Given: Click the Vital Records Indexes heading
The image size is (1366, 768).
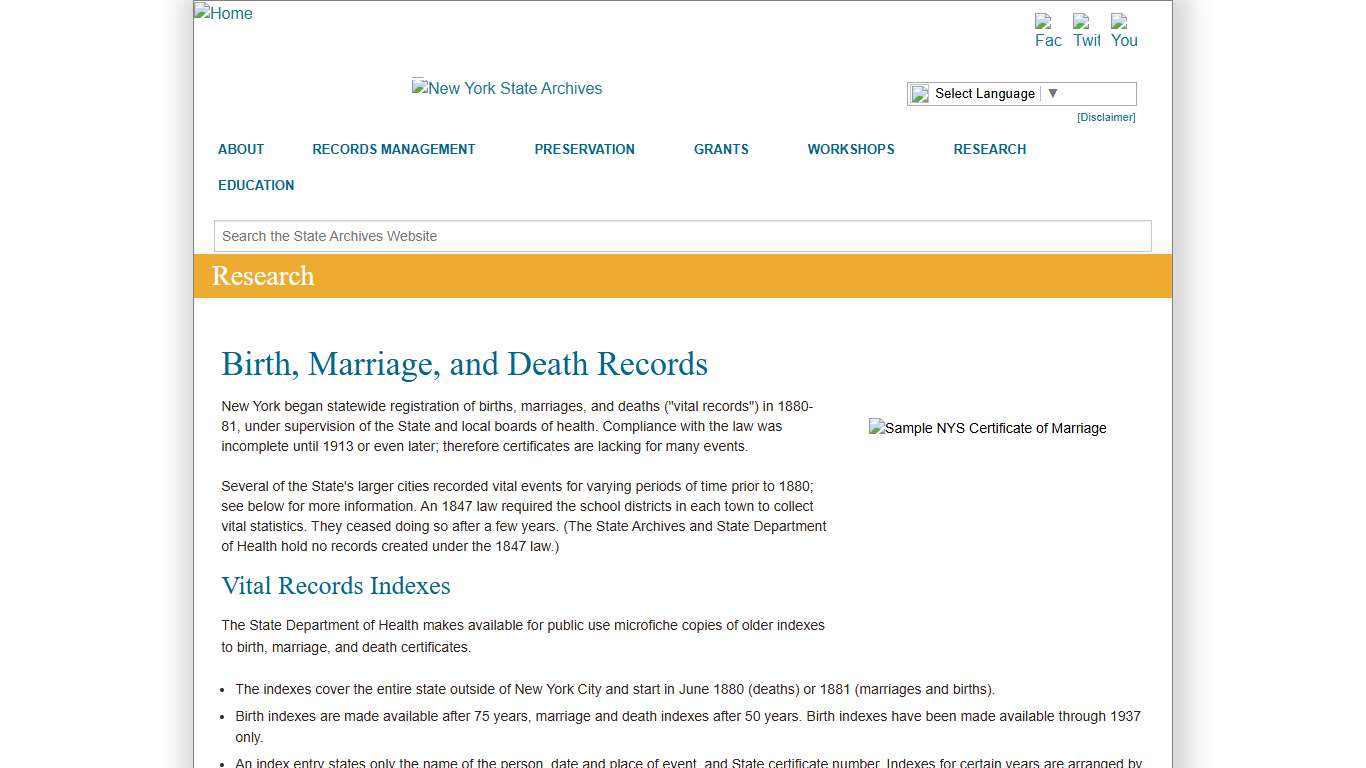Looking at the screenshot, I should [335, 586].
